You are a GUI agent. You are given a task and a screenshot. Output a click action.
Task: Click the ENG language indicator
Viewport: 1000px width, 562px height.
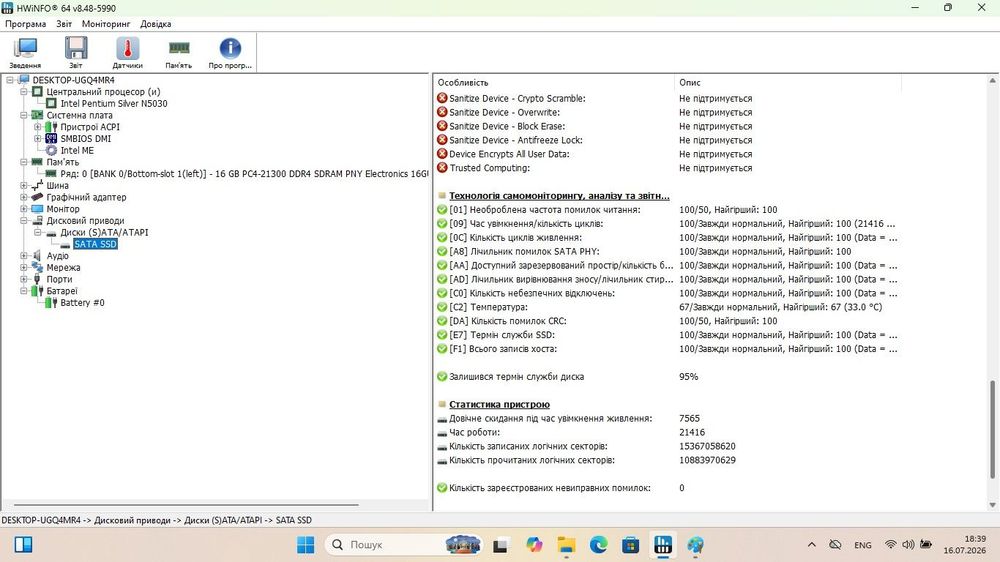[x=862, y=545]
